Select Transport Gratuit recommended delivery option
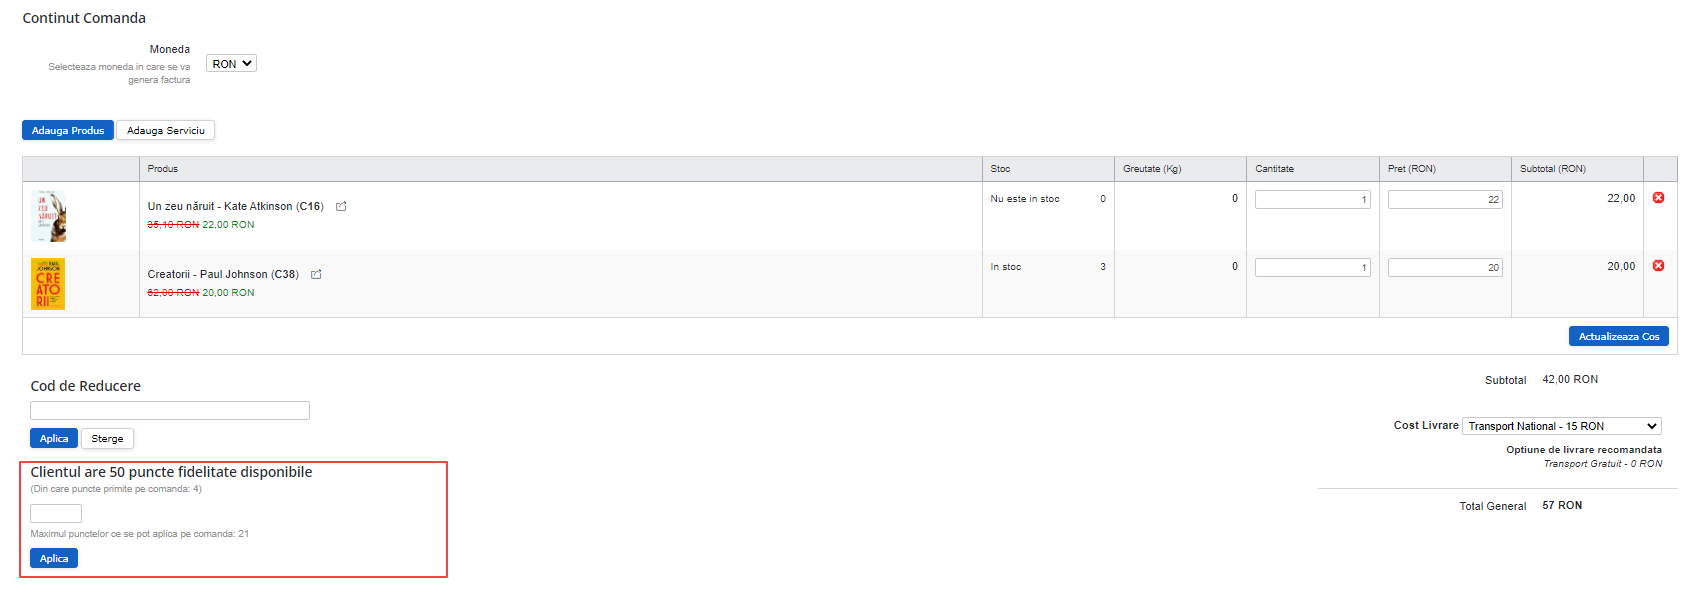 (1602, 464)
